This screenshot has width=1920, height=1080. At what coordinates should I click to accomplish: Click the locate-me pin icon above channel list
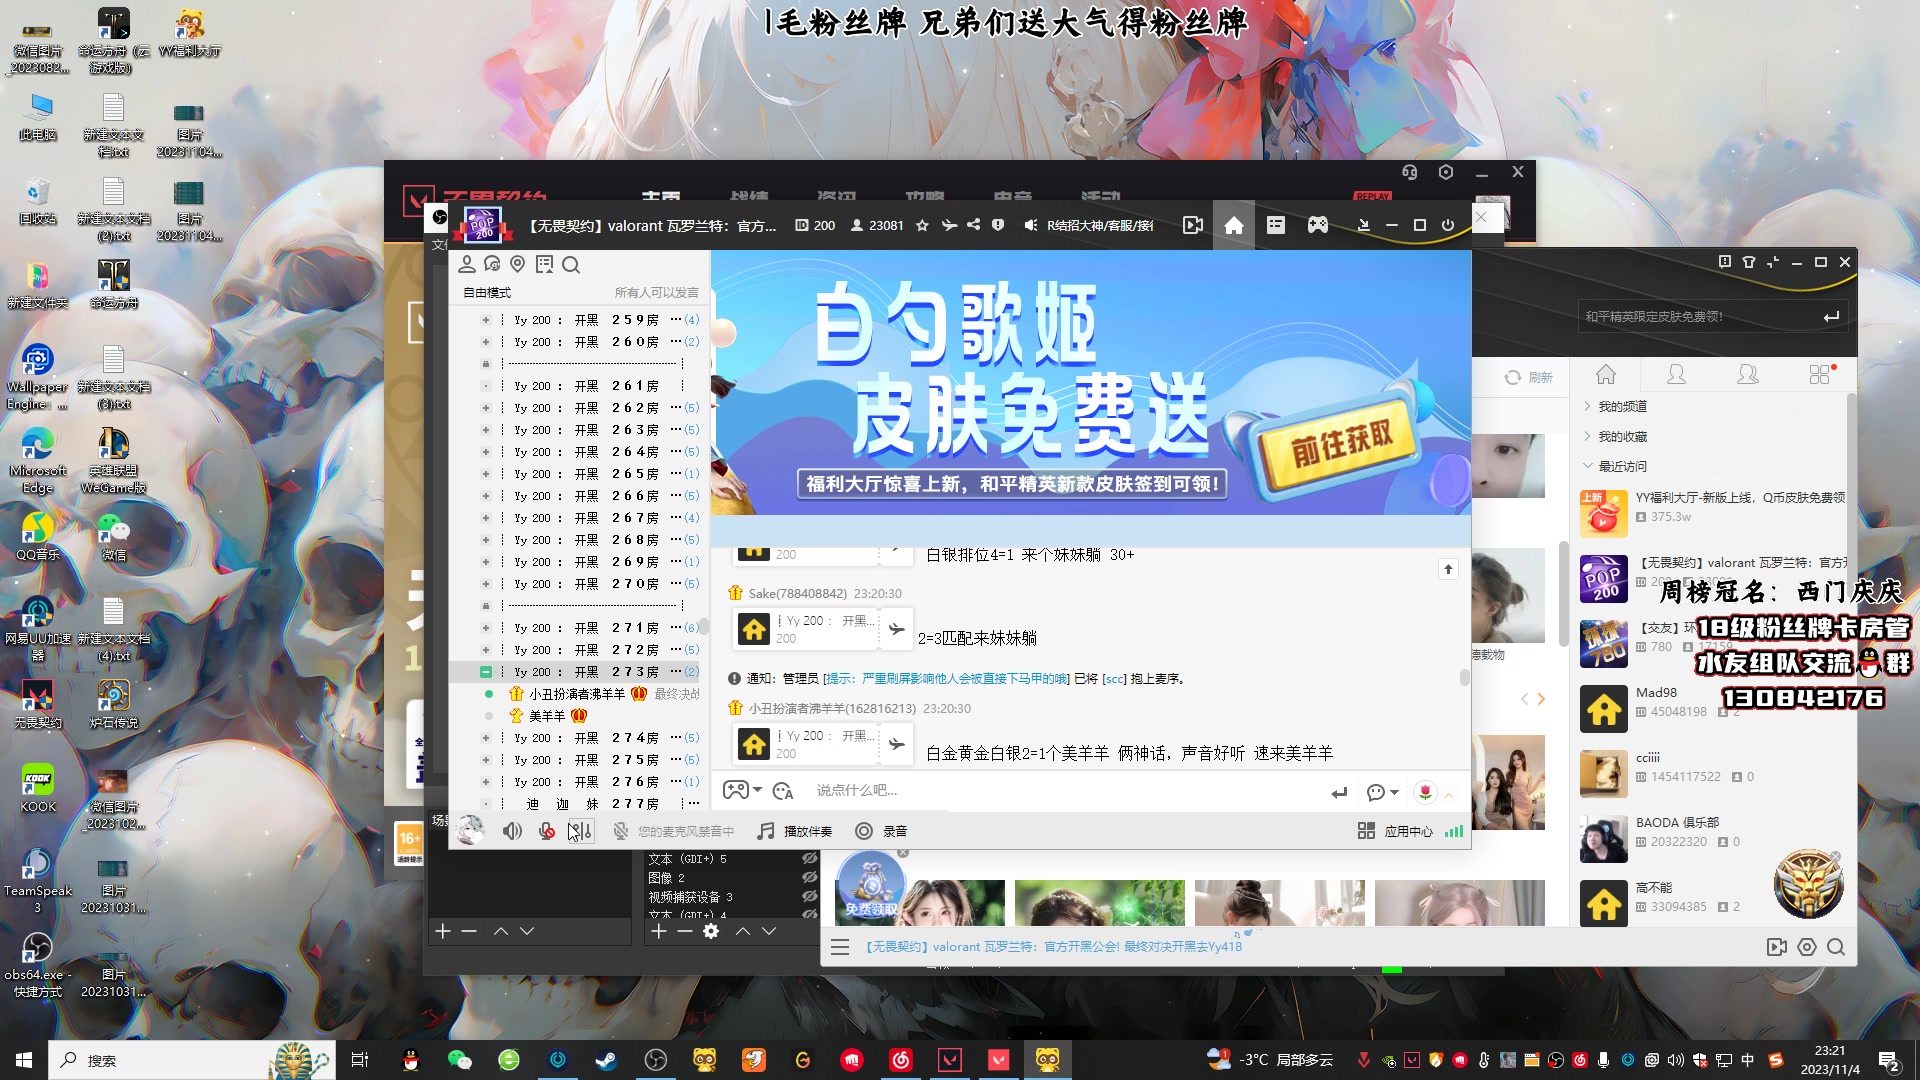coord(518,264)
